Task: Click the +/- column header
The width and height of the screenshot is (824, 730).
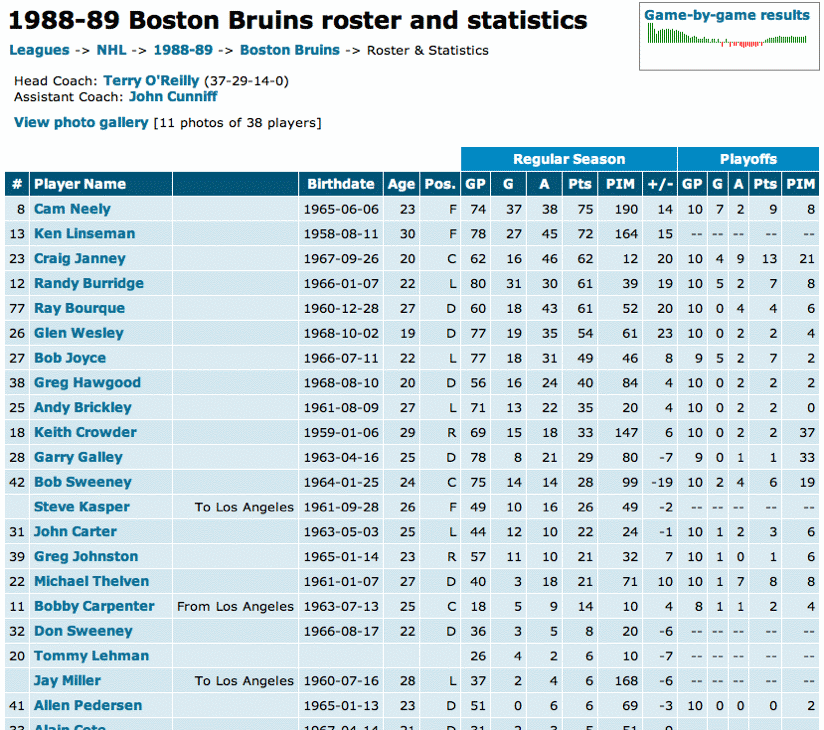Action: 660,184
